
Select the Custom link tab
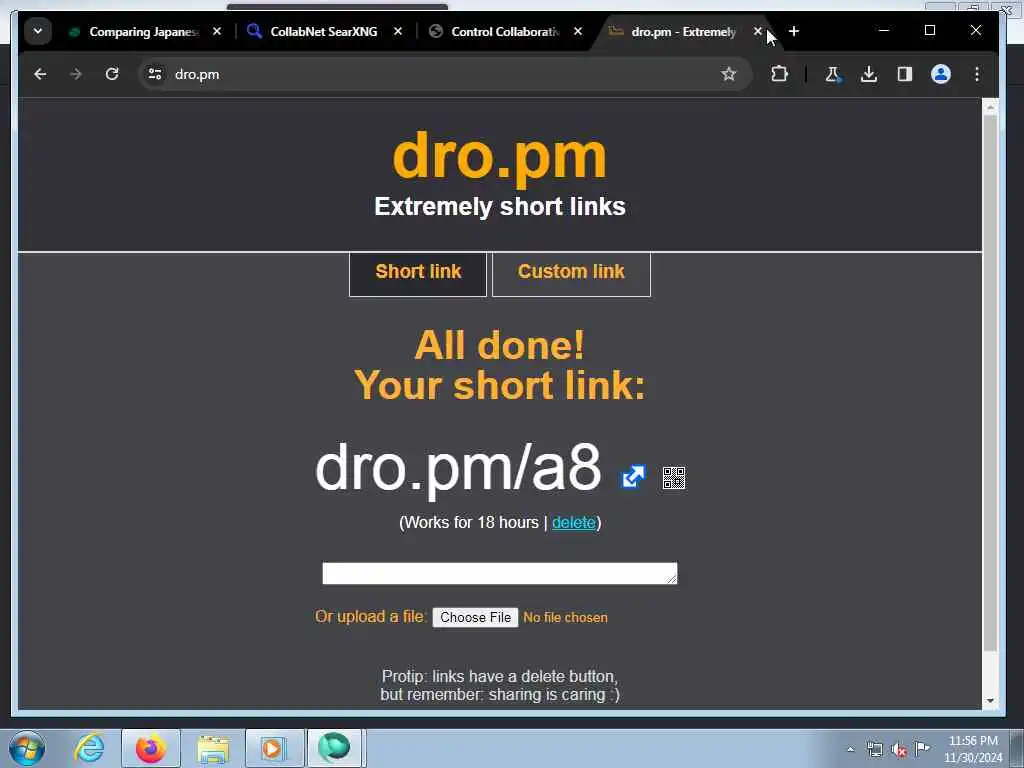click(571, 274)
